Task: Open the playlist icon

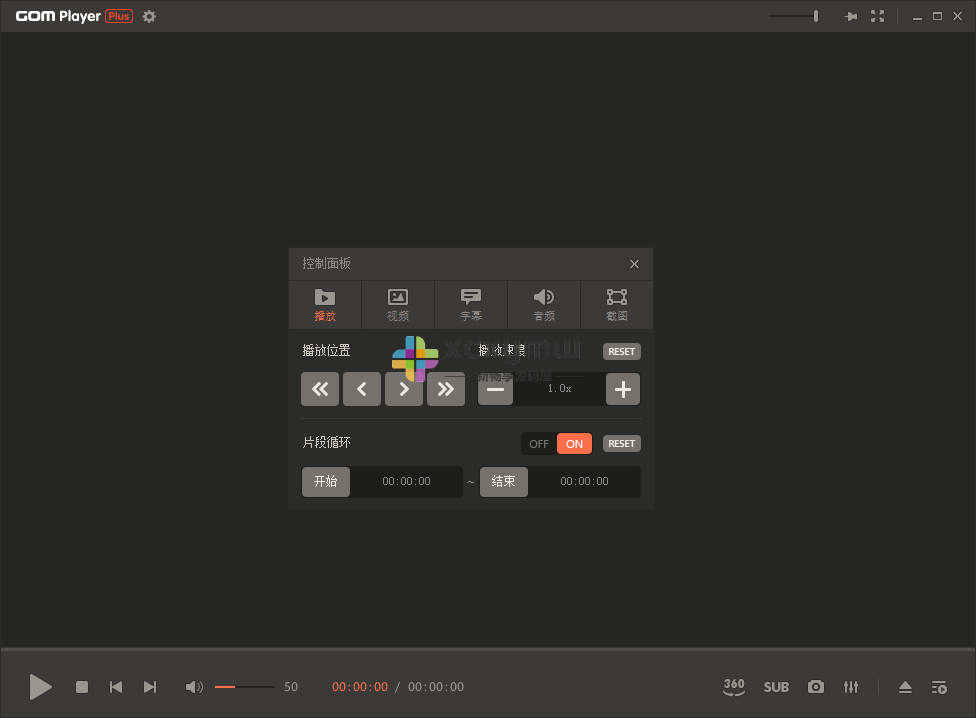Action: [939, 687]
